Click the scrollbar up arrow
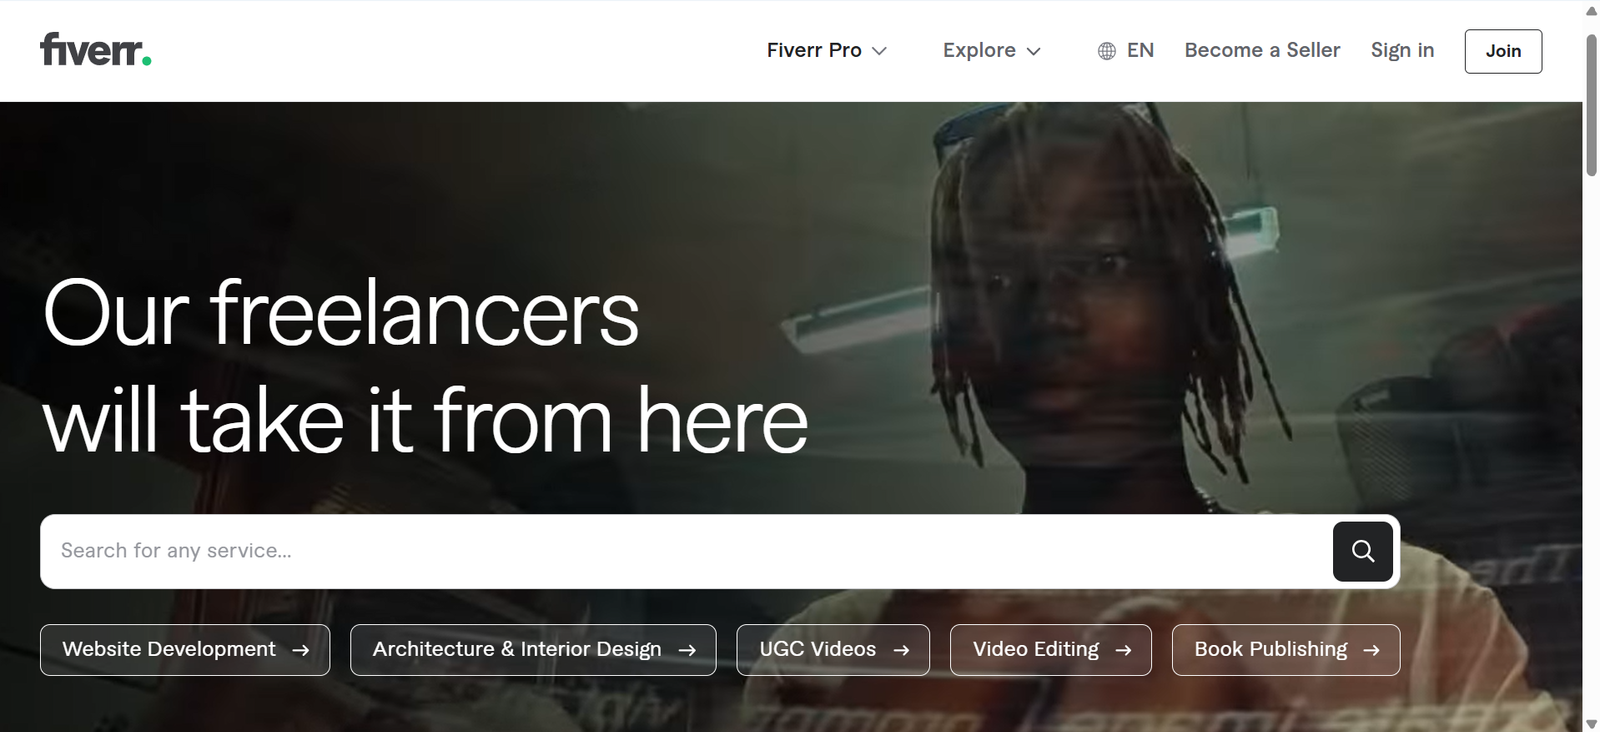This screenshot has width=1600, height=732. (x=1591, y=10)
